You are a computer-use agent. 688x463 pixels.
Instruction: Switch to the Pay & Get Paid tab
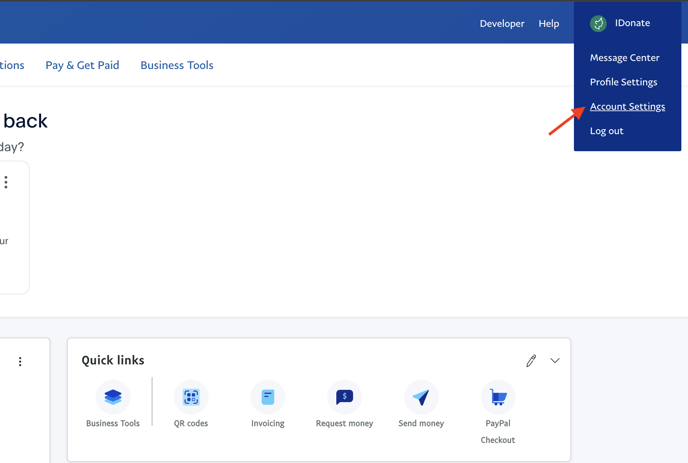pyautogui.click(x=82, y=65)
